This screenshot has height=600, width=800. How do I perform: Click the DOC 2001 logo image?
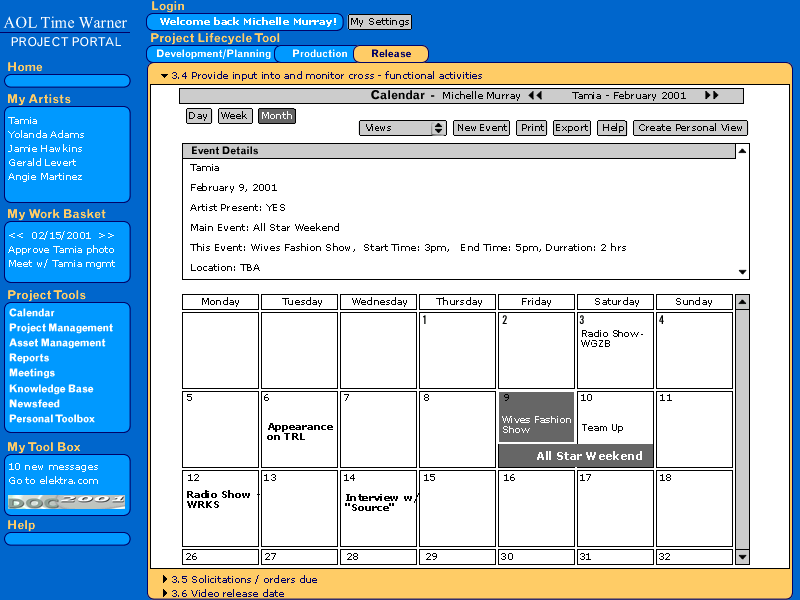click(67, 500)
